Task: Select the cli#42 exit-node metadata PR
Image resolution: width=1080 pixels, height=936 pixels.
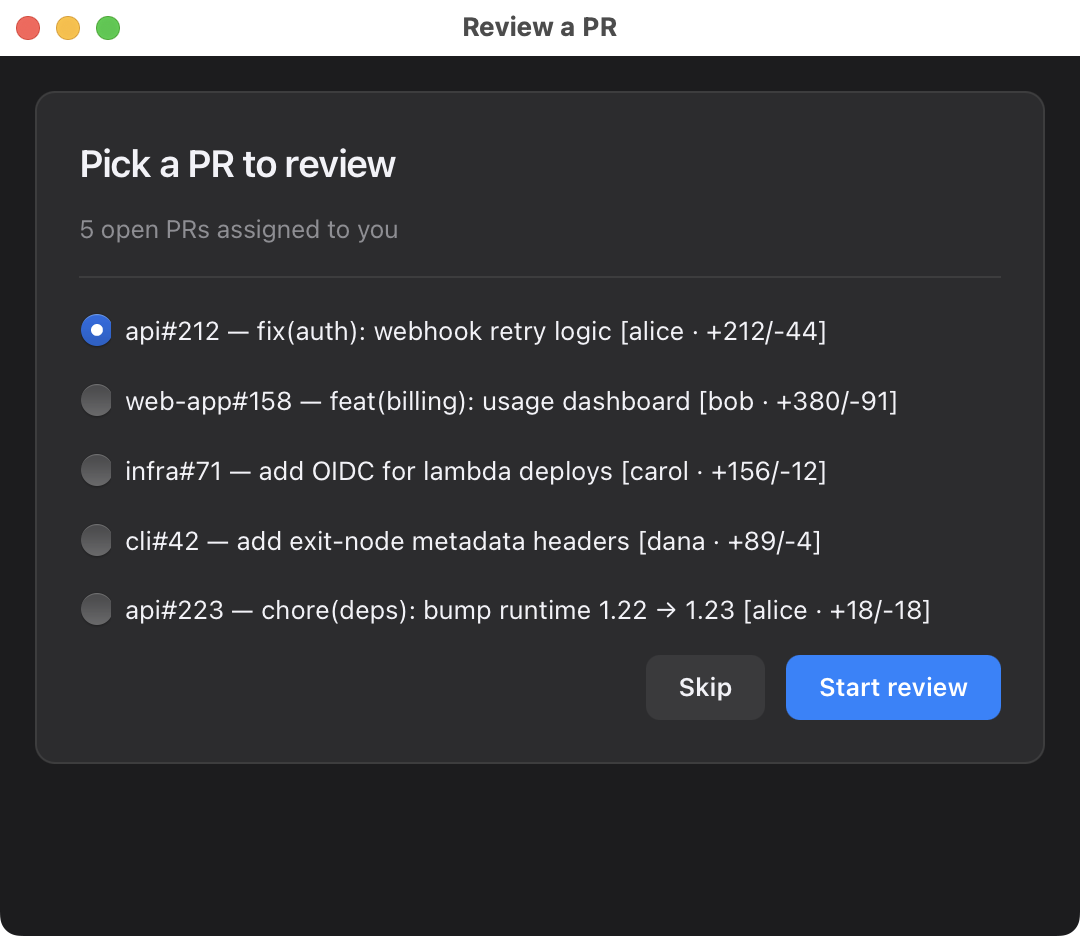Action: [x=96, y=539]
